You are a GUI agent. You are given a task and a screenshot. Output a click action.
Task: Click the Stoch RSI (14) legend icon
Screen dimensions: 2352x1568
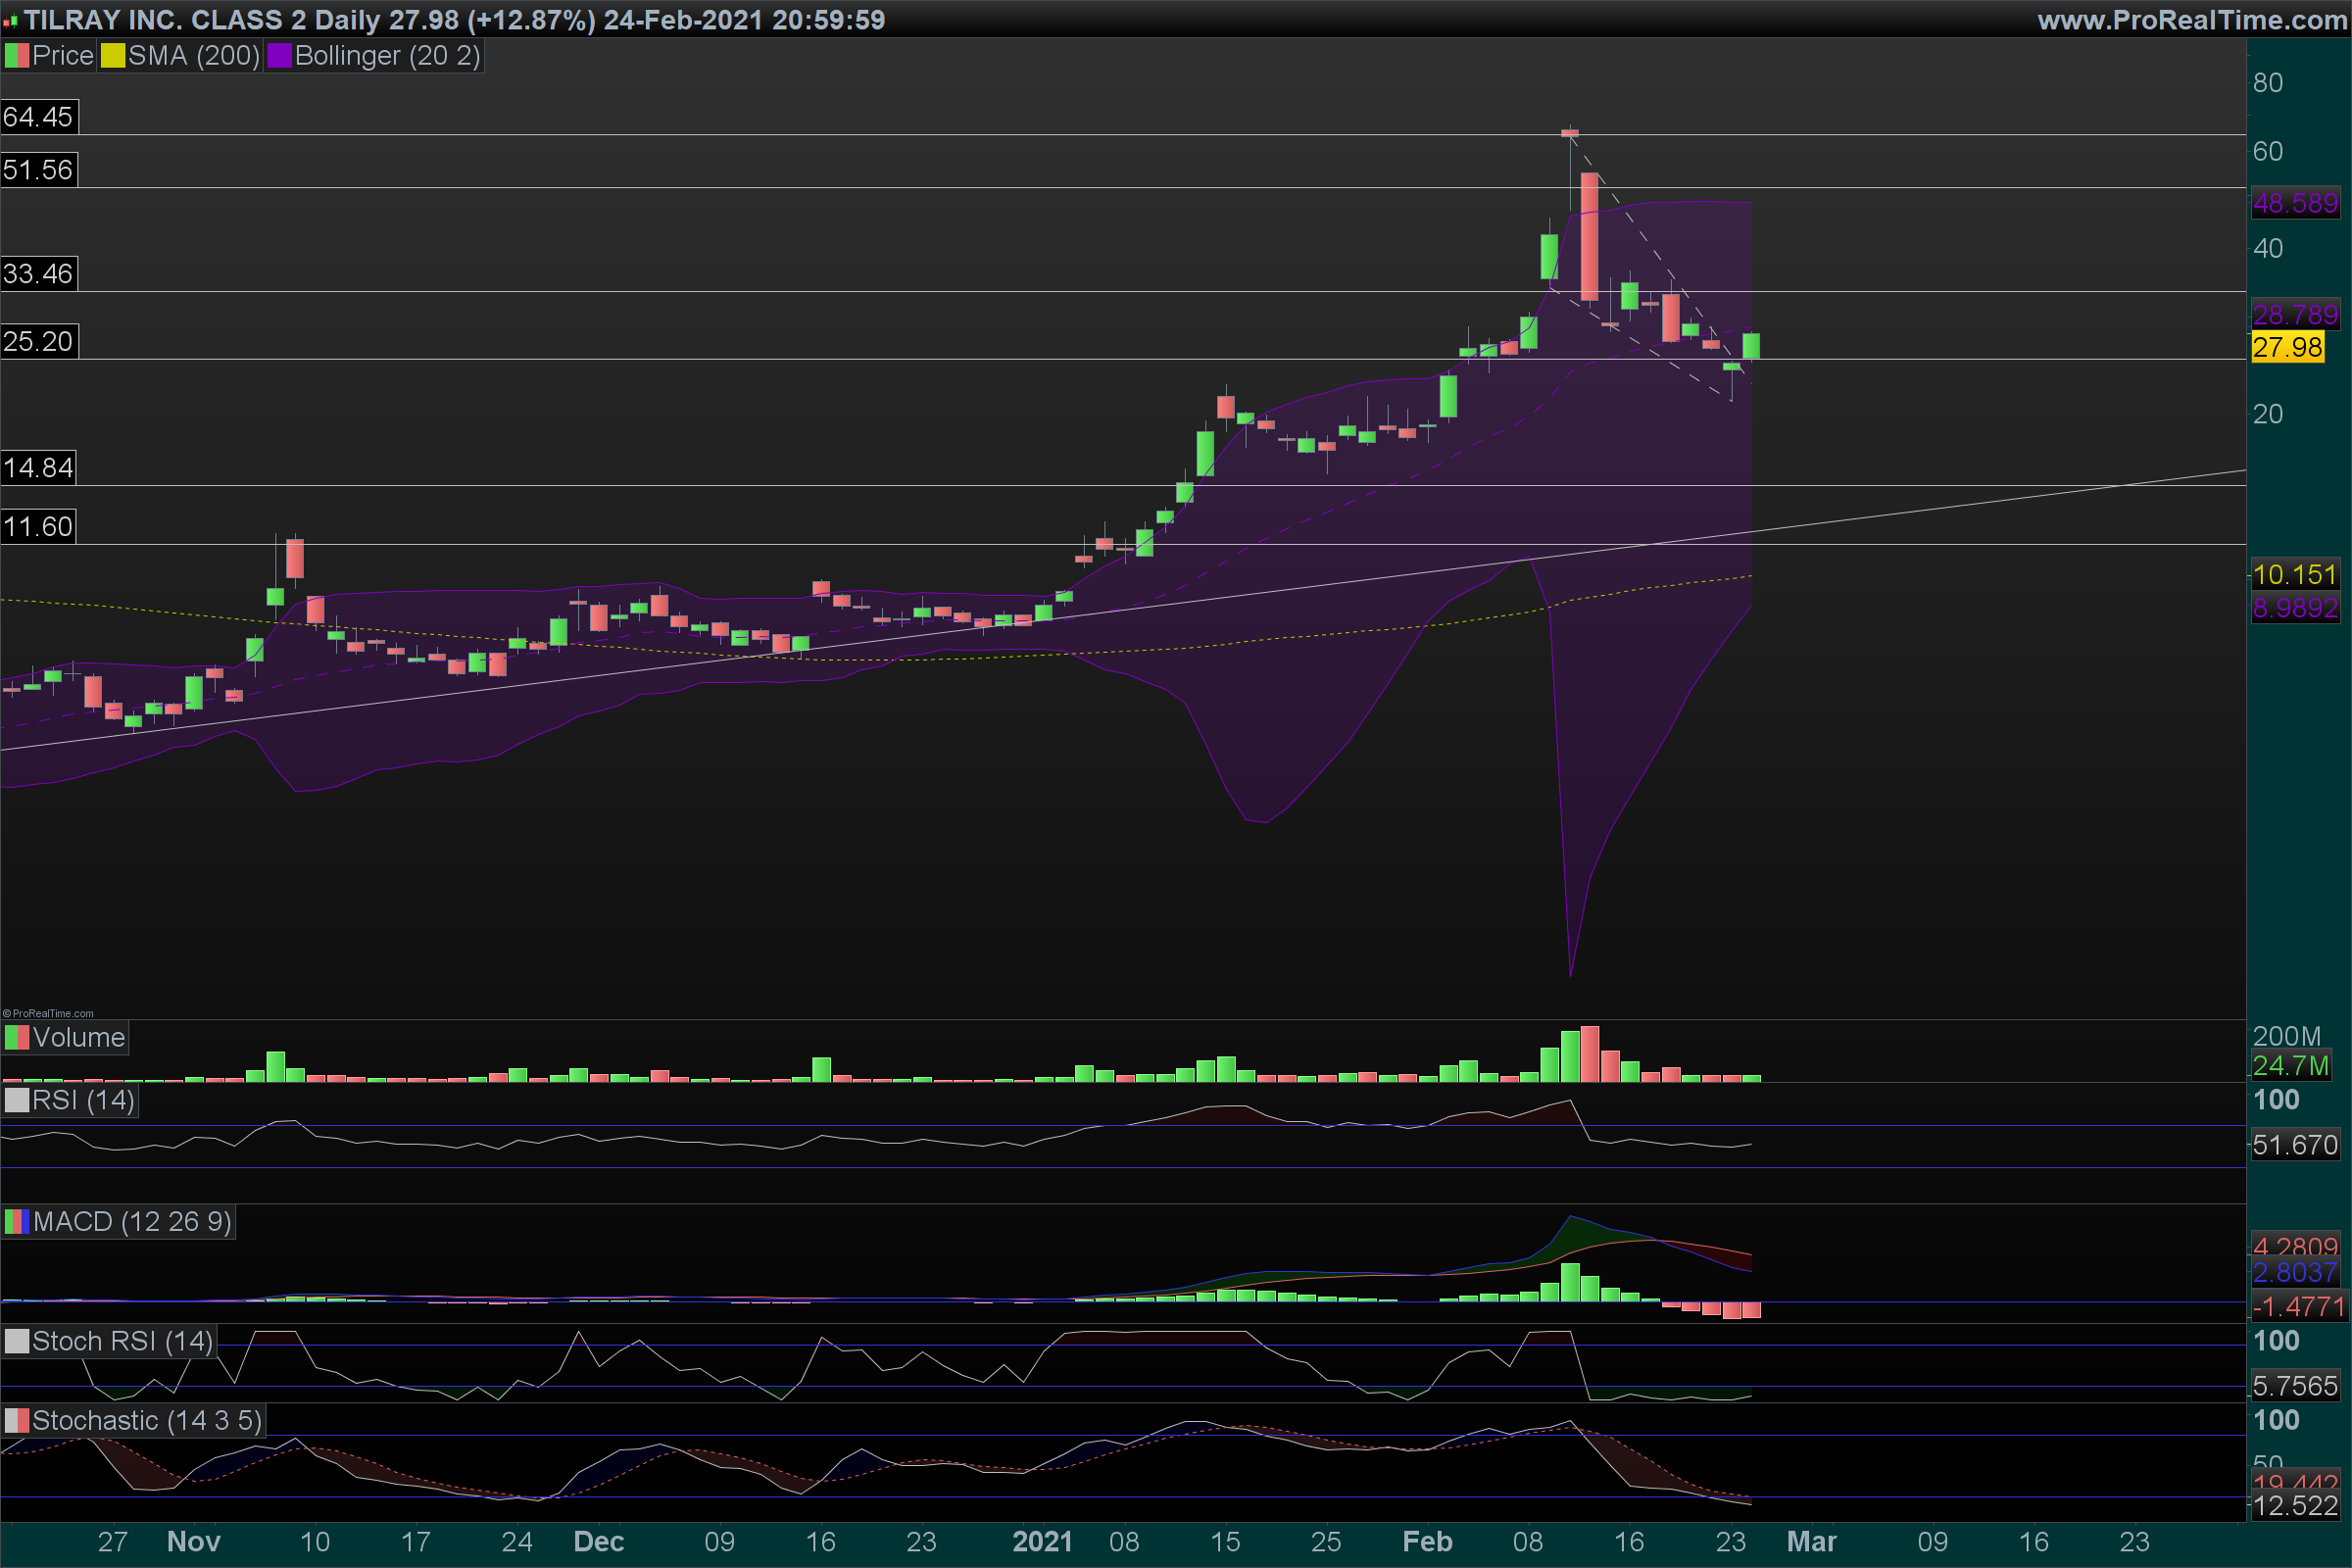(x=17, y=1342)
